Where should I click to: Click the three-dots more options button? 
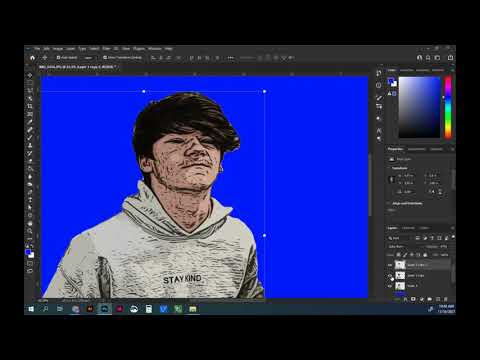click(231, 58)
